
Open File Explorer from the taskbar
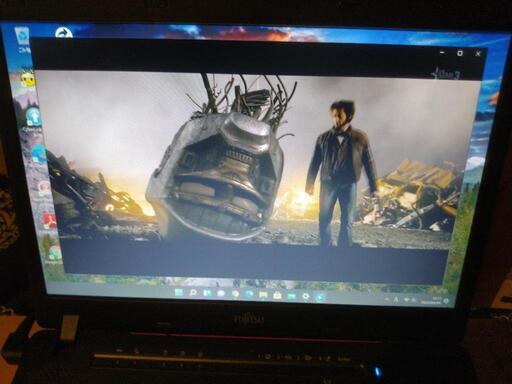click(x=263, y=295)
